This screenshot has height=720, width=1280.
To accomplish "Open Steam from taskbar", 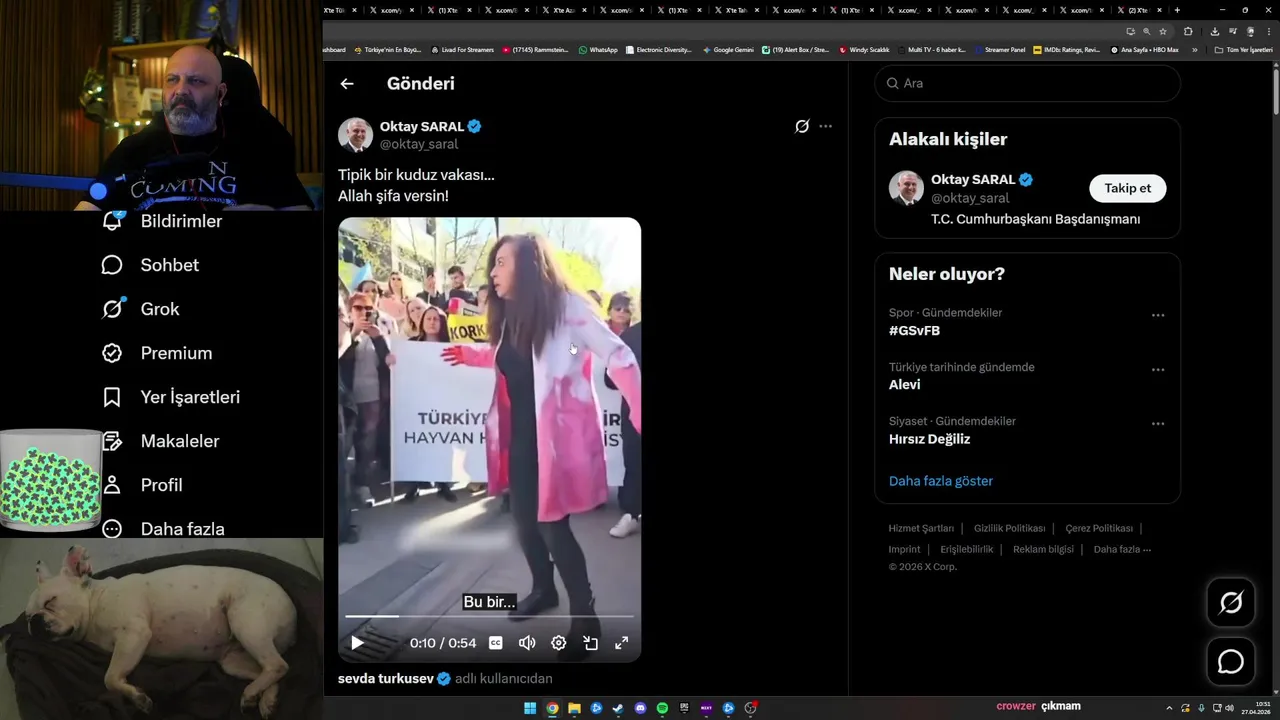I will click(618, 708).
